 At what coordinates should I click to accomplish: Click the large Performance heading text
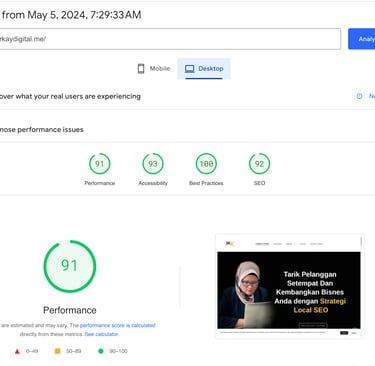point(70,310)
